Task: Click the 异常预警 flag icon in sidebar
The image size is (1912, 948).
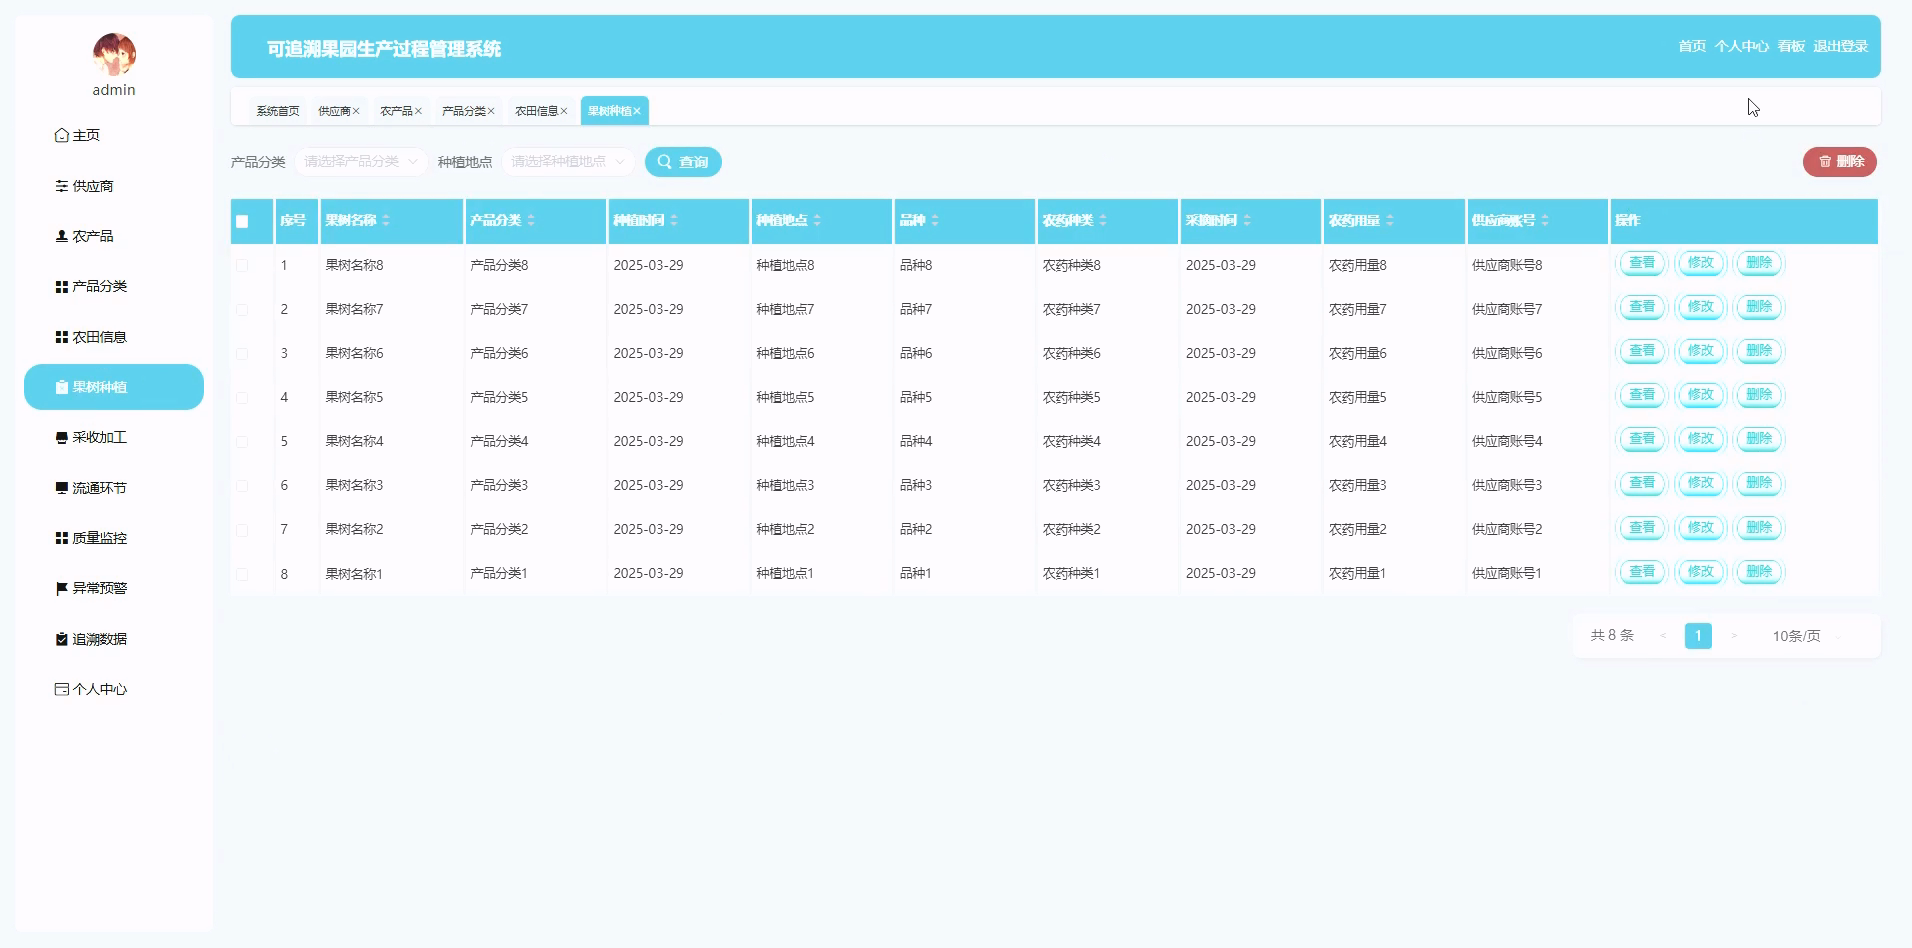Action: point(62,589)
